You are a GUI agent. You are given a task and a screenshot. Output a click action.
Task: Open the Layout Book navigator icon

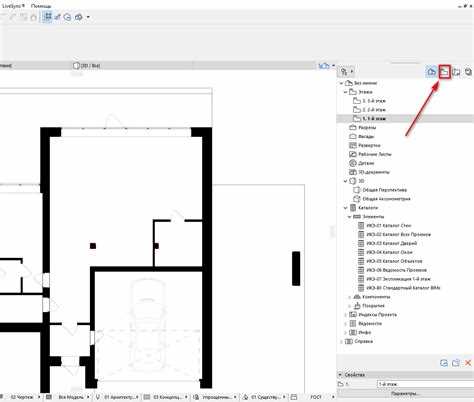[456, 72]
